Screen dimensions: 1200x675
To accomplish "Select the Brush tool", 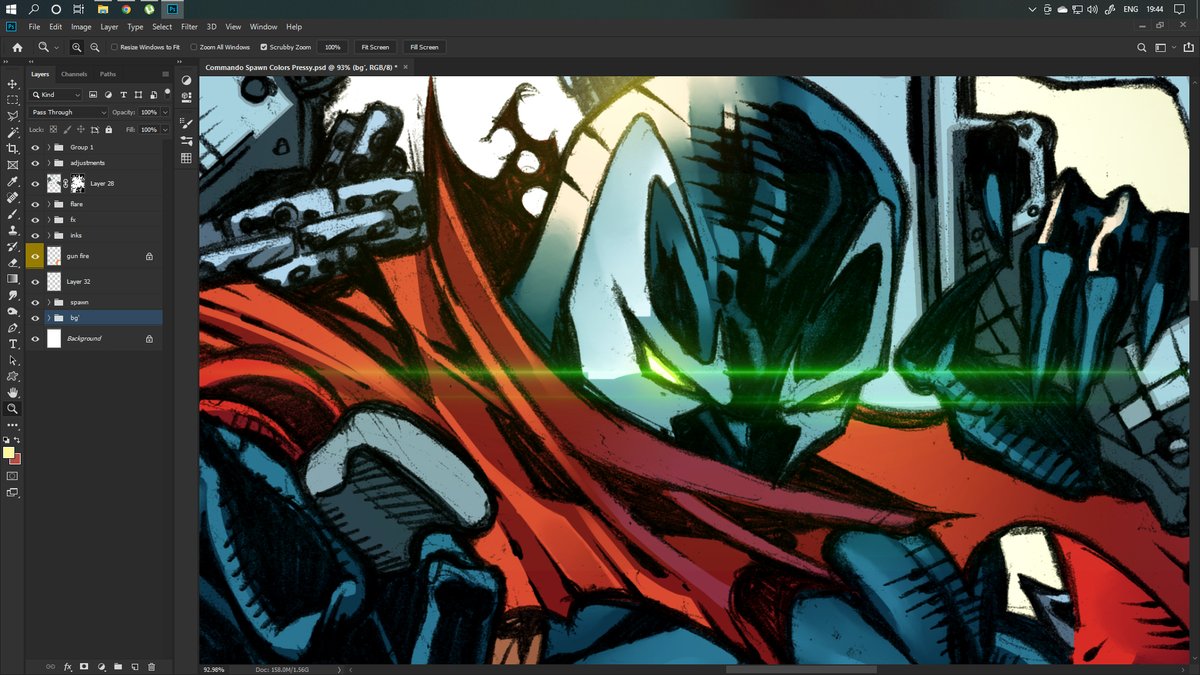I will point(13,214).
